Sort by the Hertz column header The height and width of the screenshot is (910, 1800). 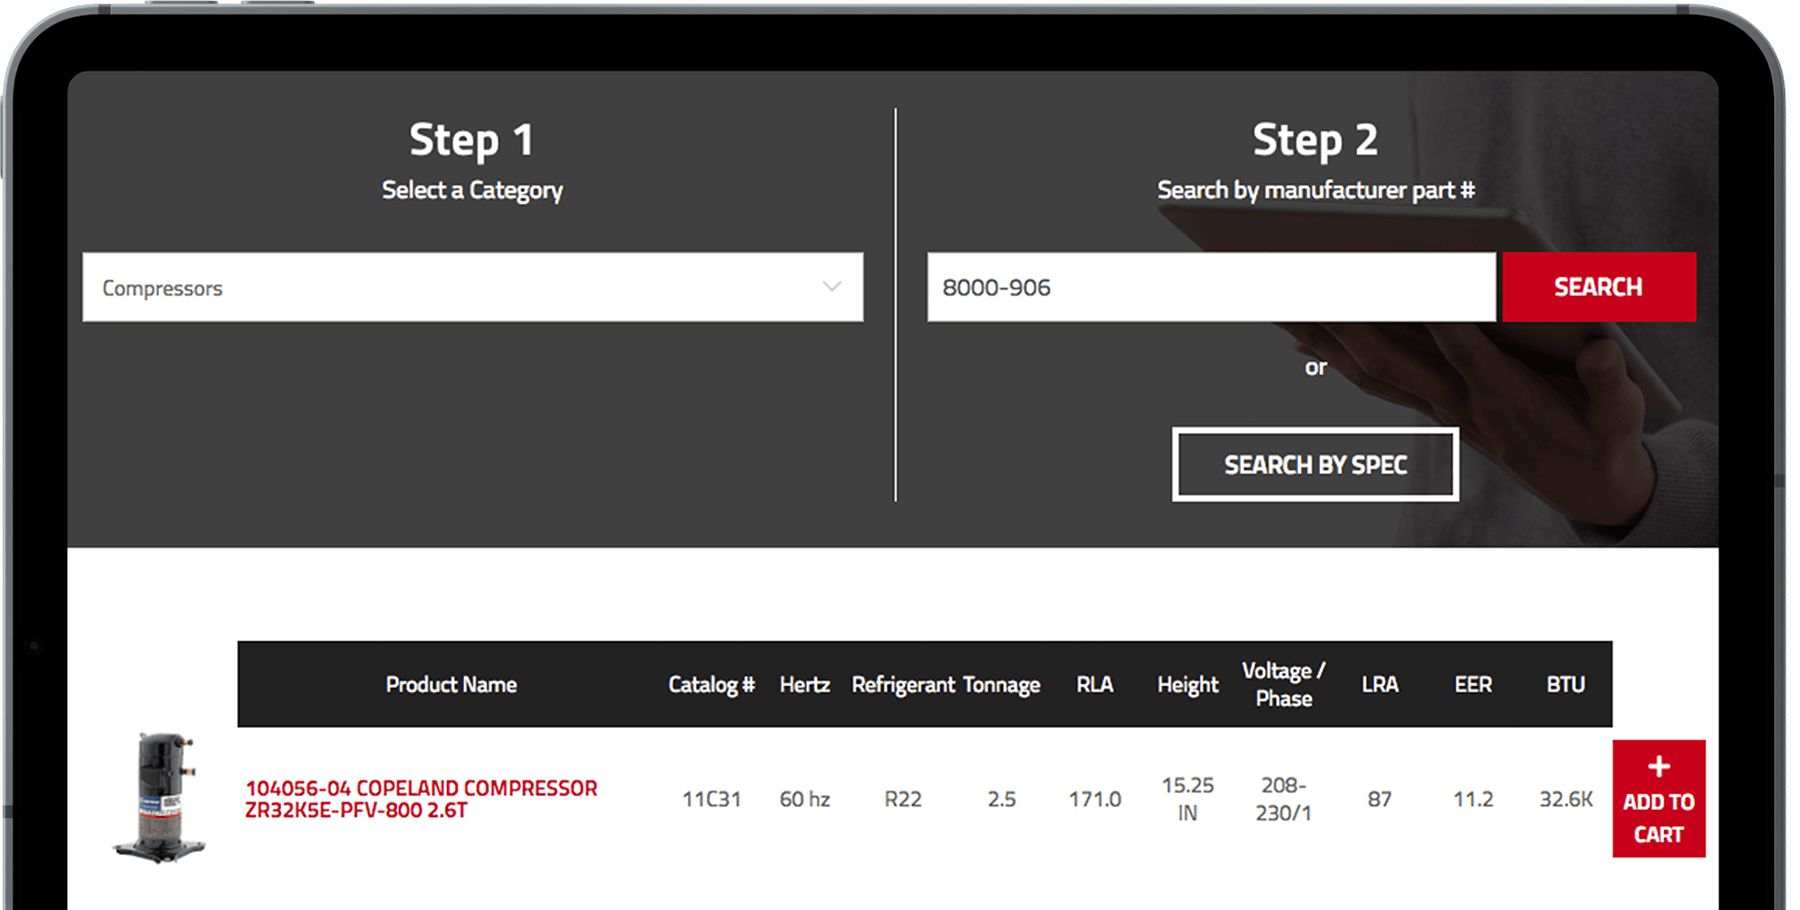(x=804, y=684)
